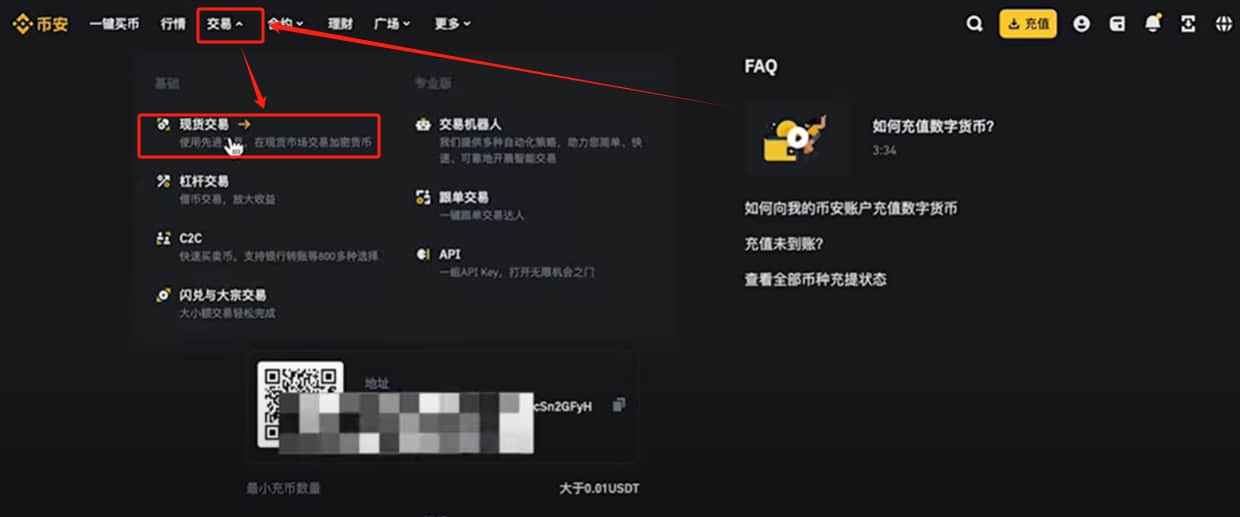Expand the 更多 dropdown menu
Screen dimensions: 1240x517
click(452, 24)
